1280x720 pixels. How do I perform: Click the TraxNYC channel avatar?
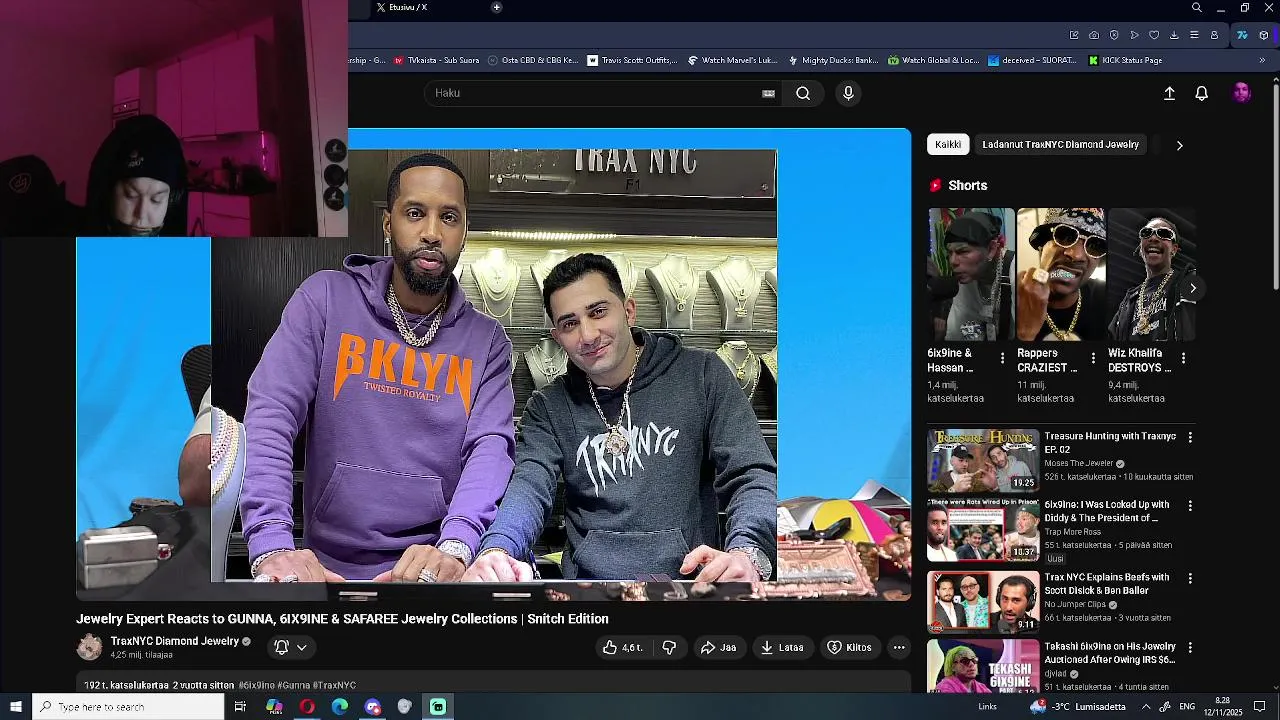click(89, 647)
